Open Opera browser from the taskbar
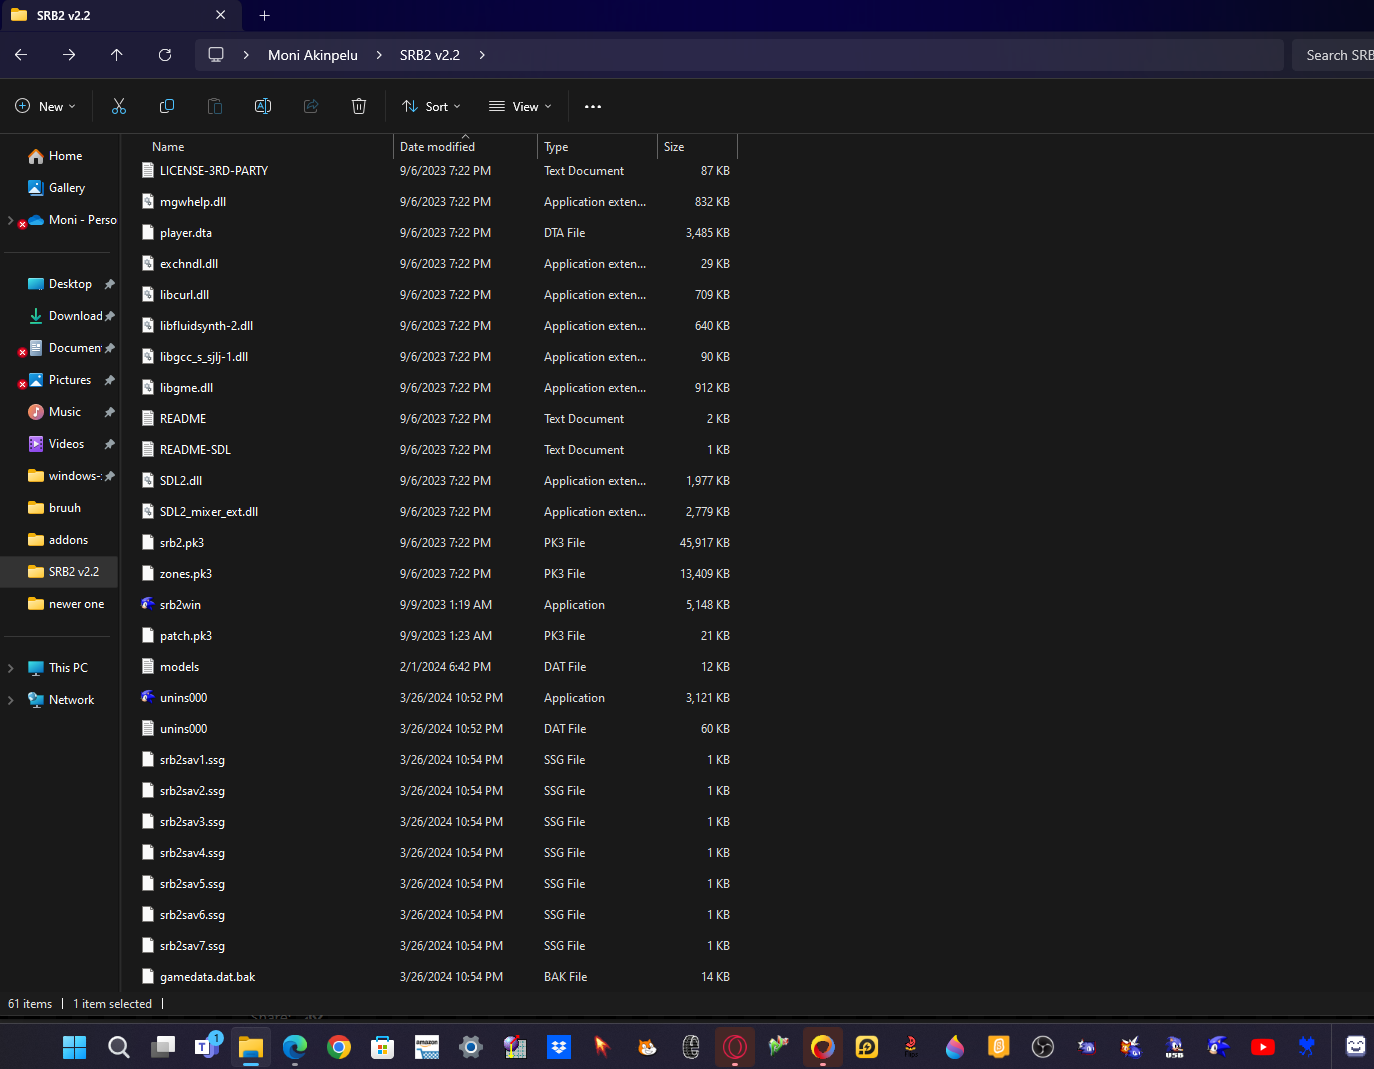The image size is (1374, 1069). [x=735, y=1047]
